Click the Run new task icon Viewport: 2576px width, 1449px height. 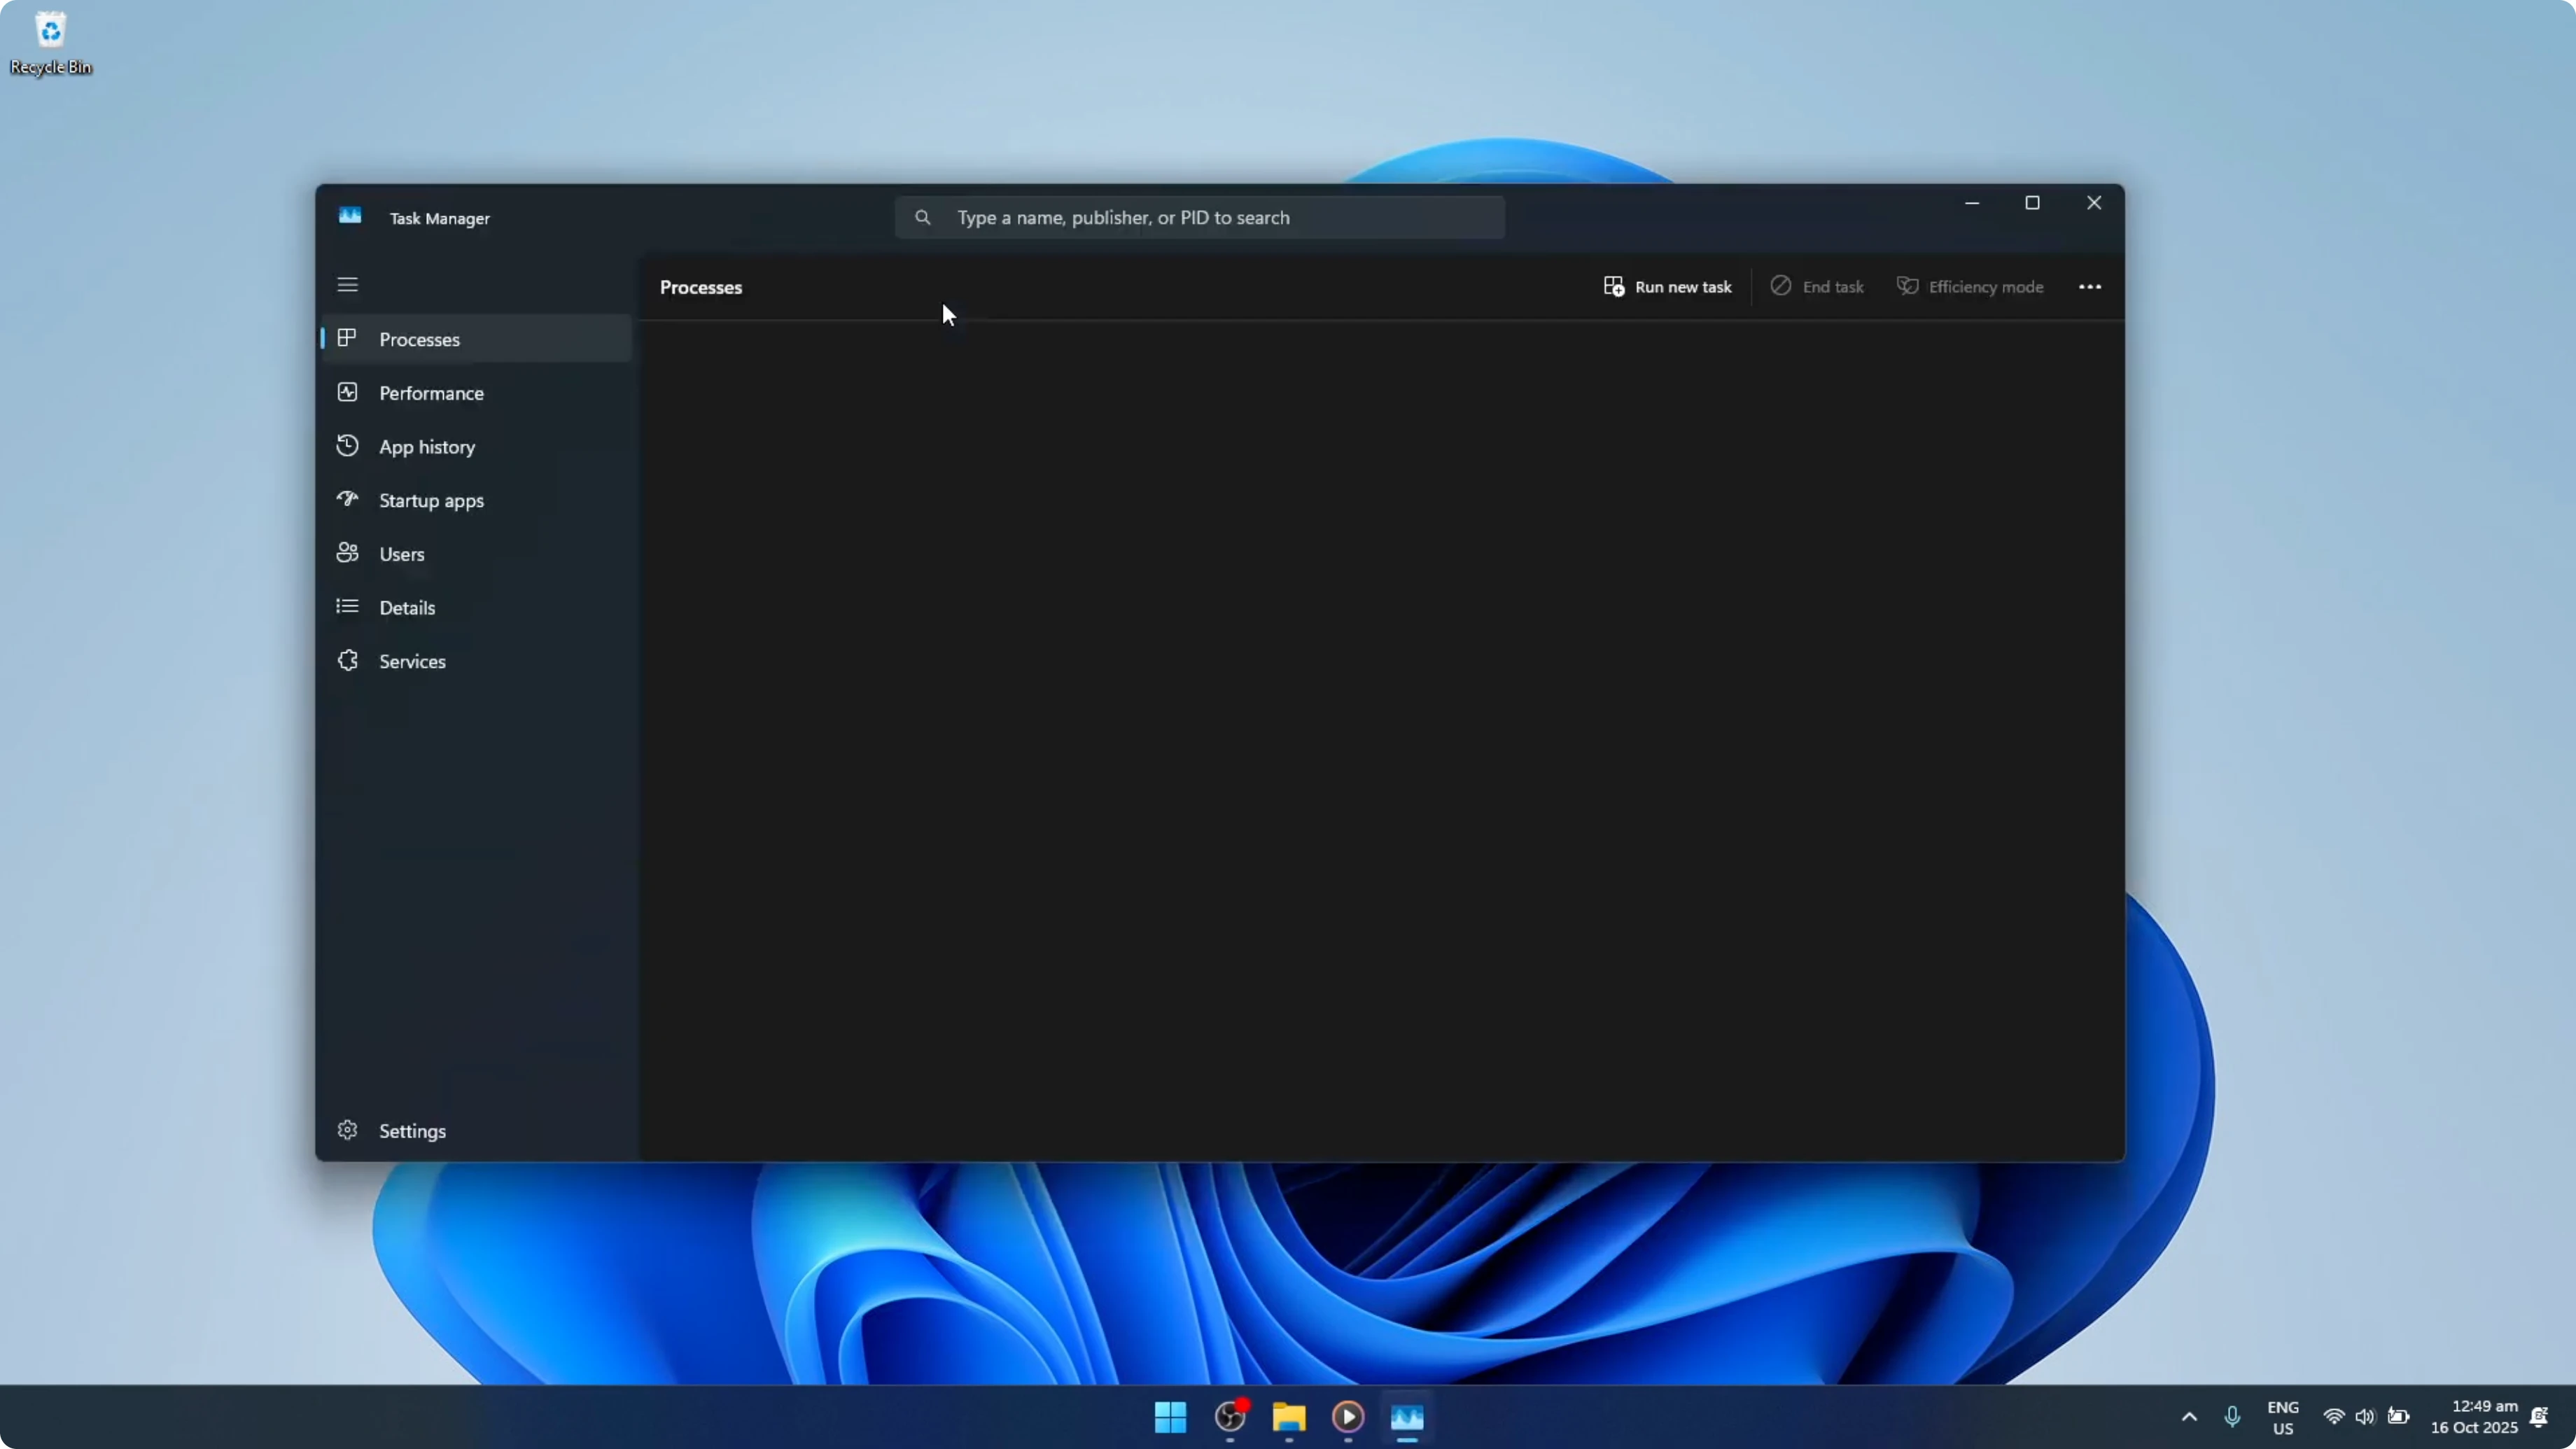click(1613, 287)
